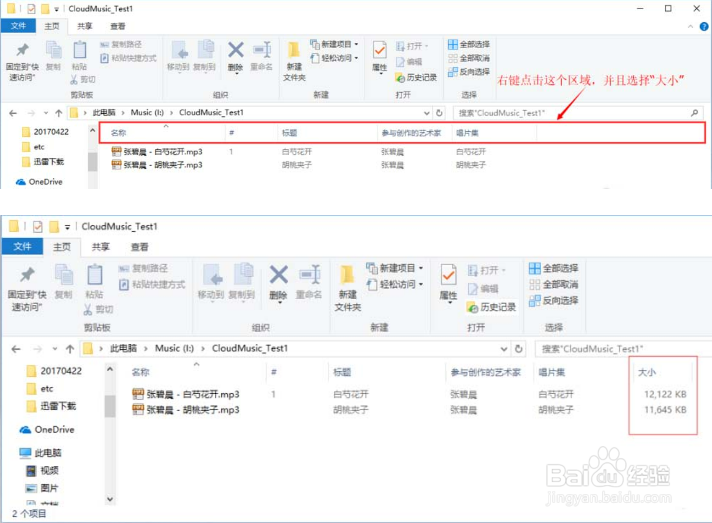Select 20170422 folder in top window tree
The image size is (712, 523).
click(45, 132)
